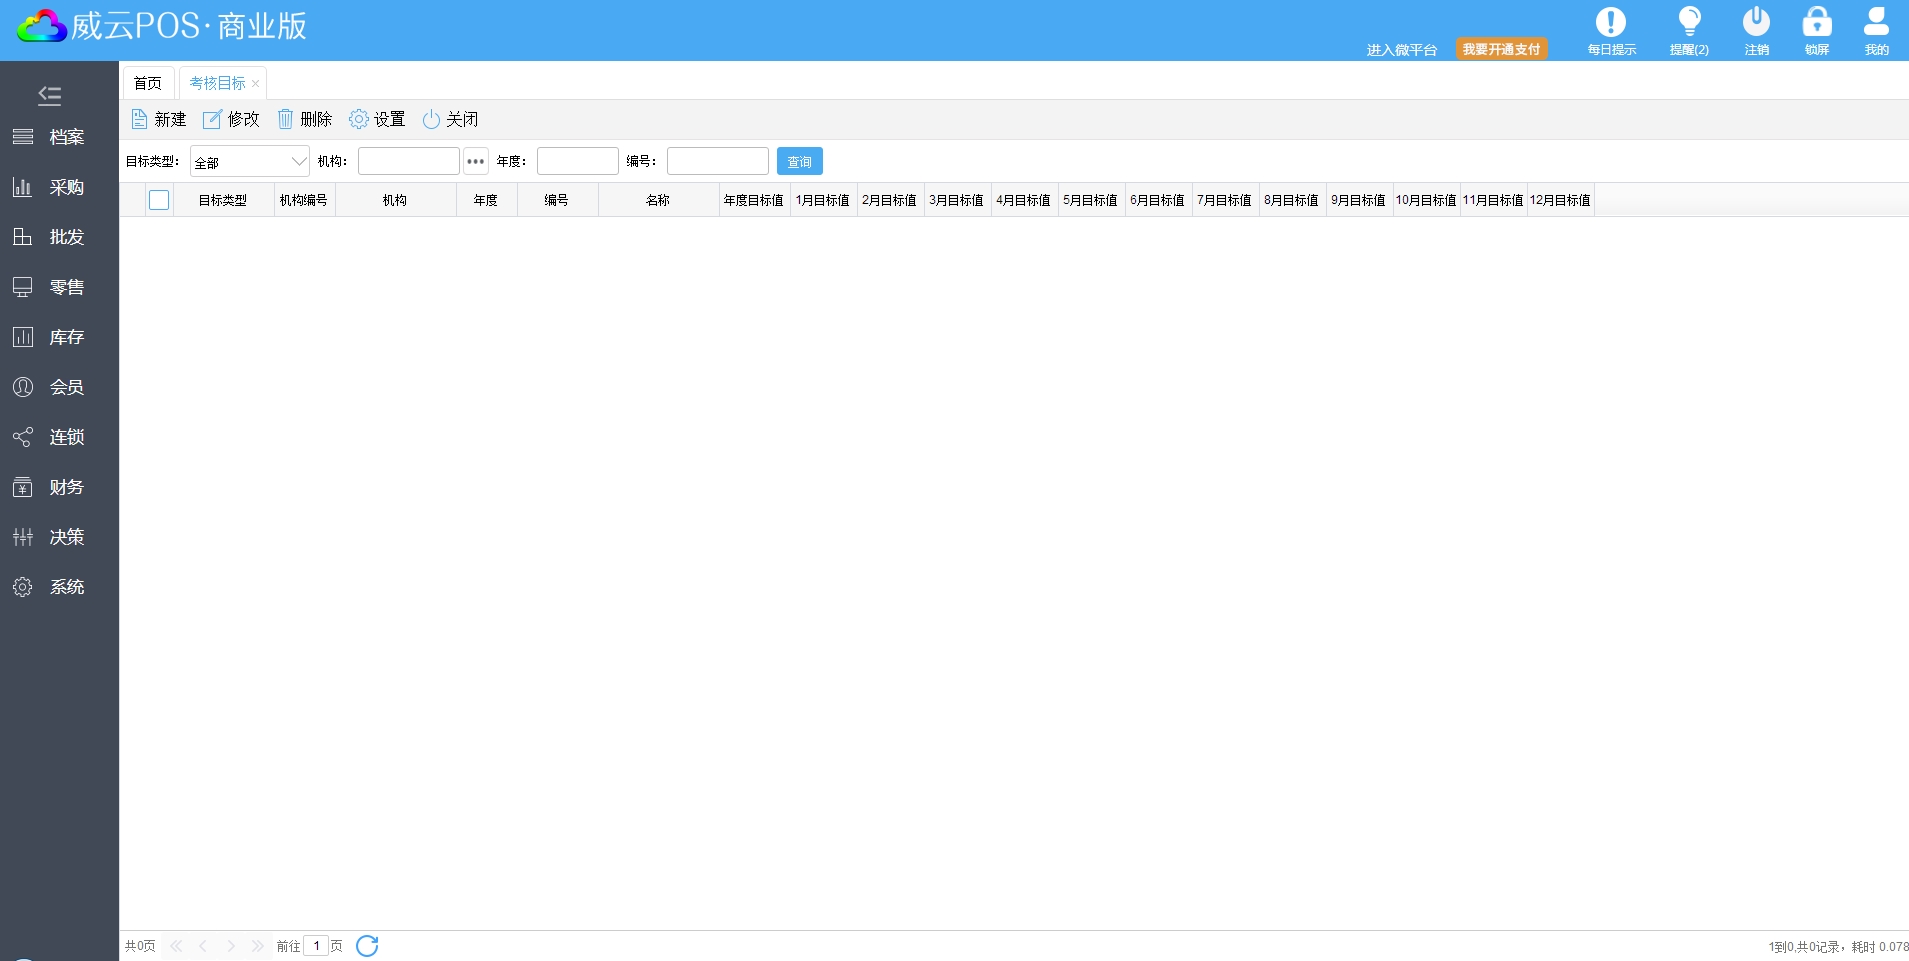Click the 机构 column header
The width and height of the screenshot is (1909, 961).
pos(395,200)
